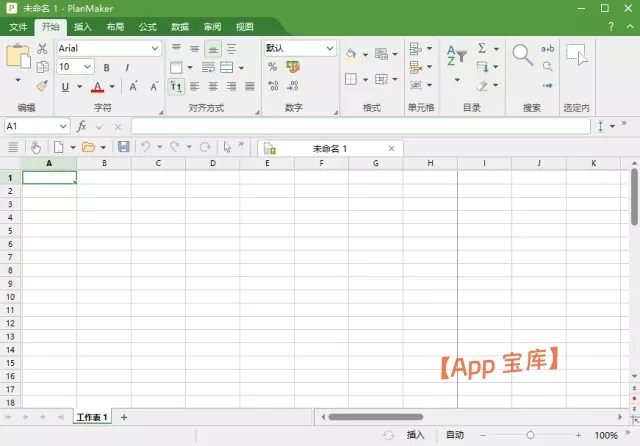Click the percent number format icon
The height and width of the screenshot is (446, 640).
[x=272, y=67]
